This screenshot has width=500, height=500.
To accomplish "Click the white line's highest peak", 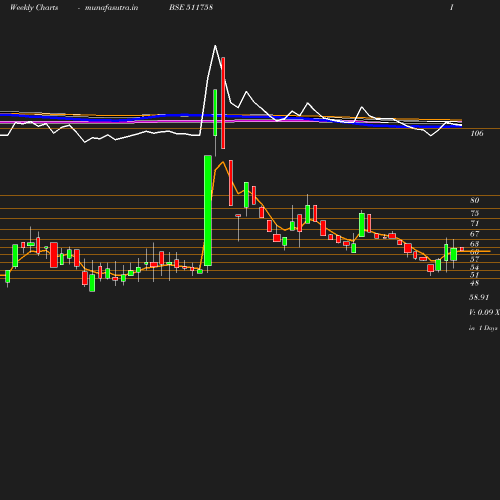I will click(x=215, y=46).
